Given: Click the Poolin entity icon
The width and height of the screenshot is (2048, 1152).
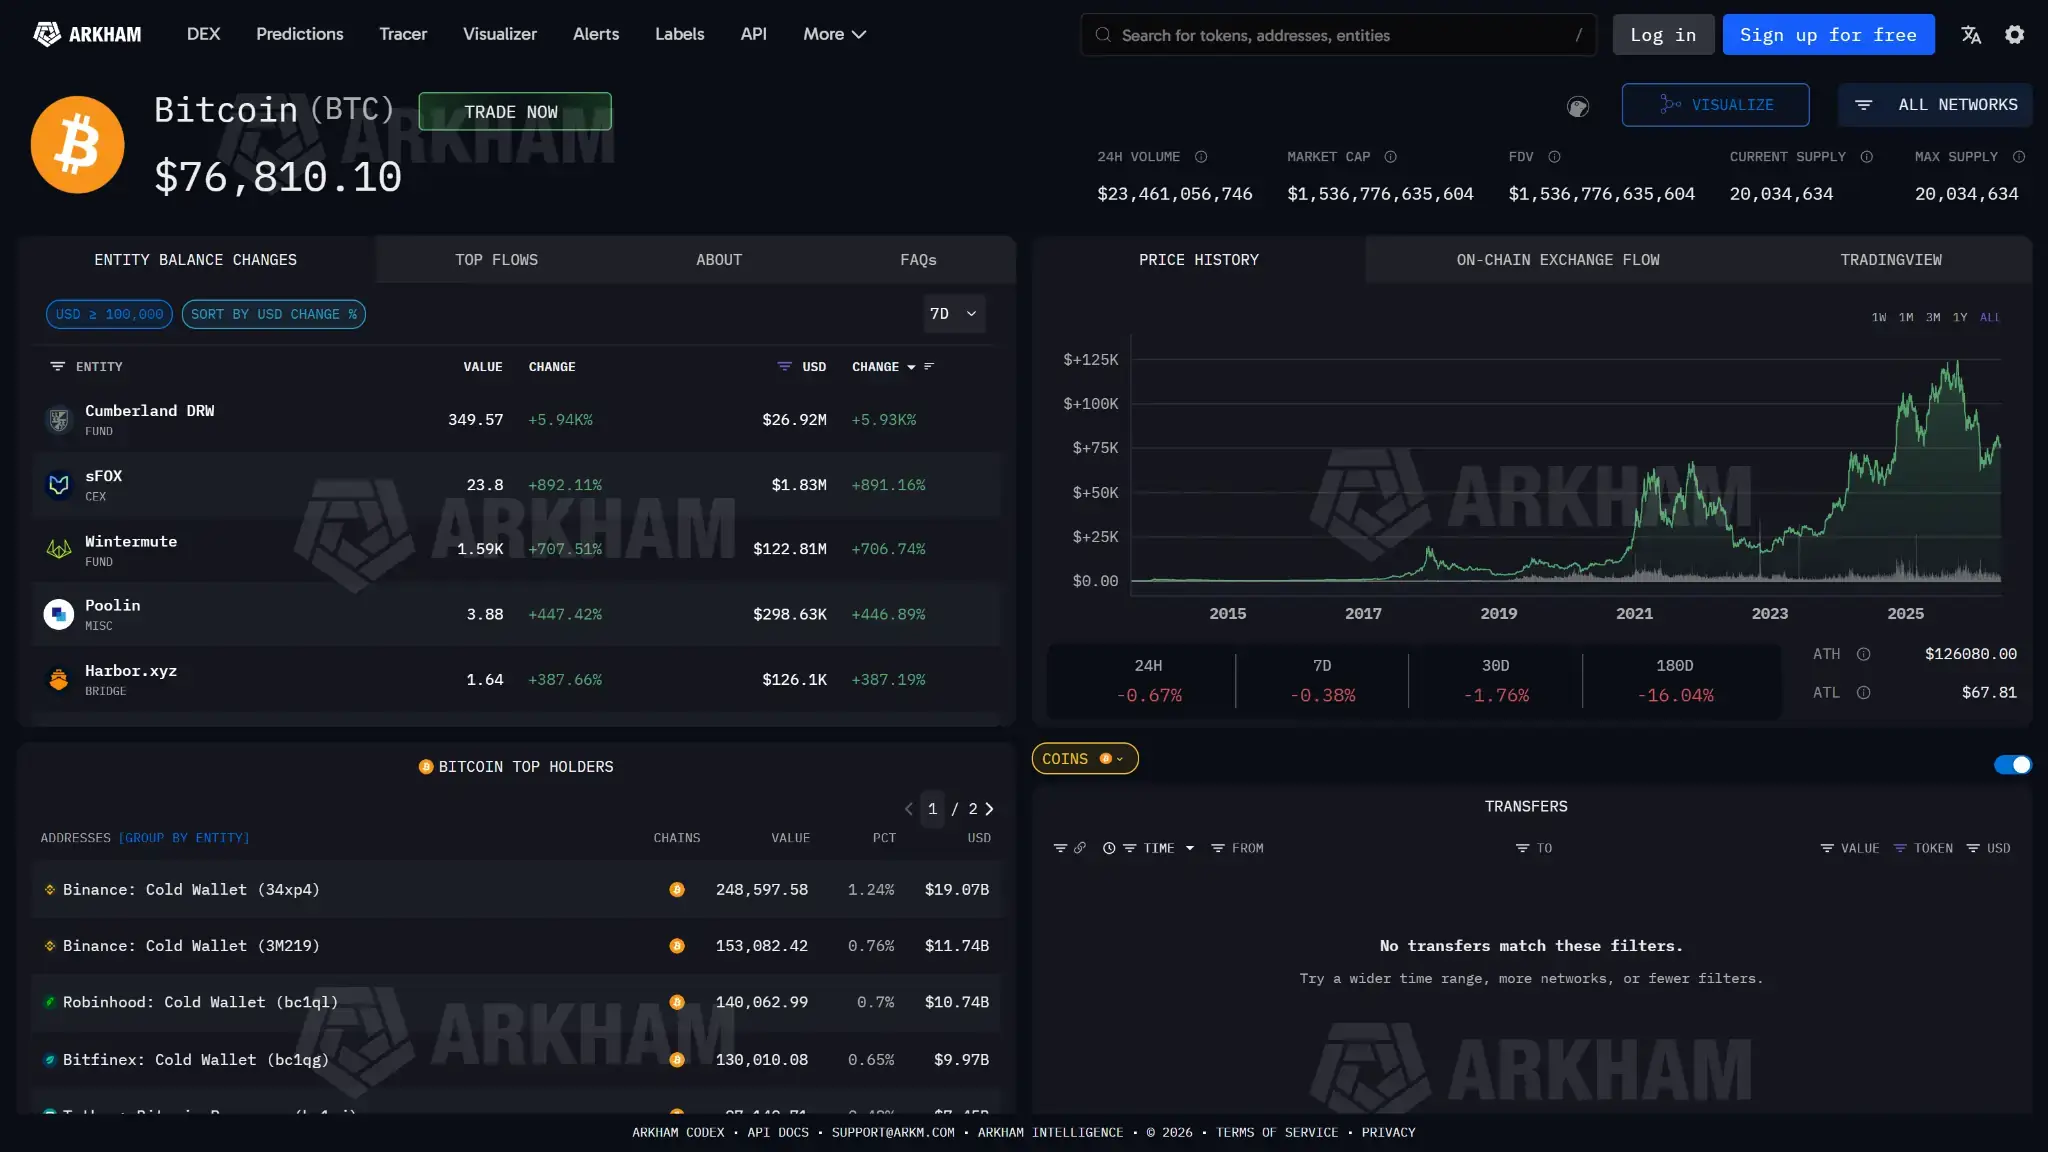Looking at the screenshot, I should click(59, 614).
